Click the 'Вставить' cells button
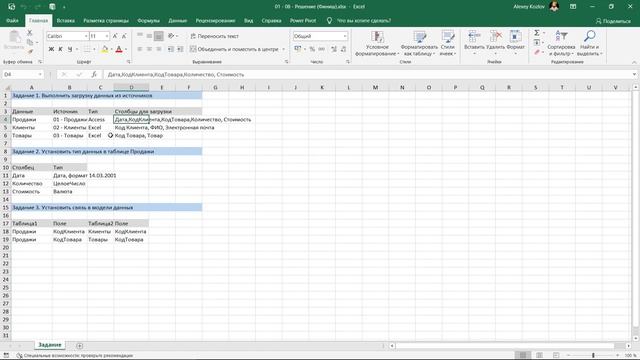Screen dimensions: 640x360 coord(474,43)
